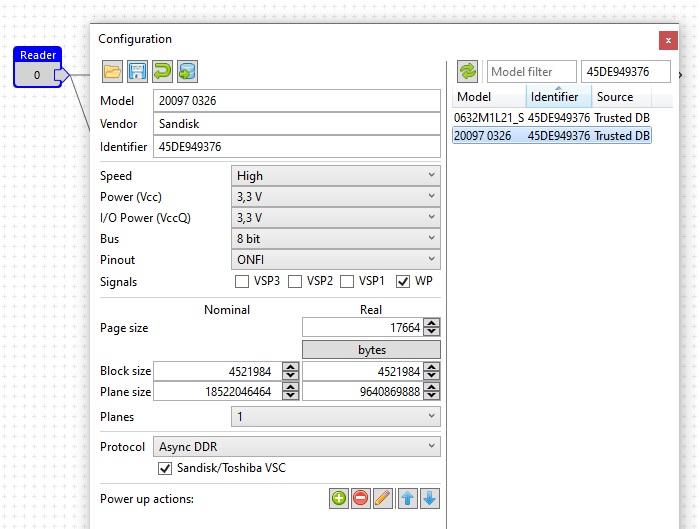Toggle the VSP1 signal checkbox
This screenshot has height=529, width=700.
[x=347, y=282]
